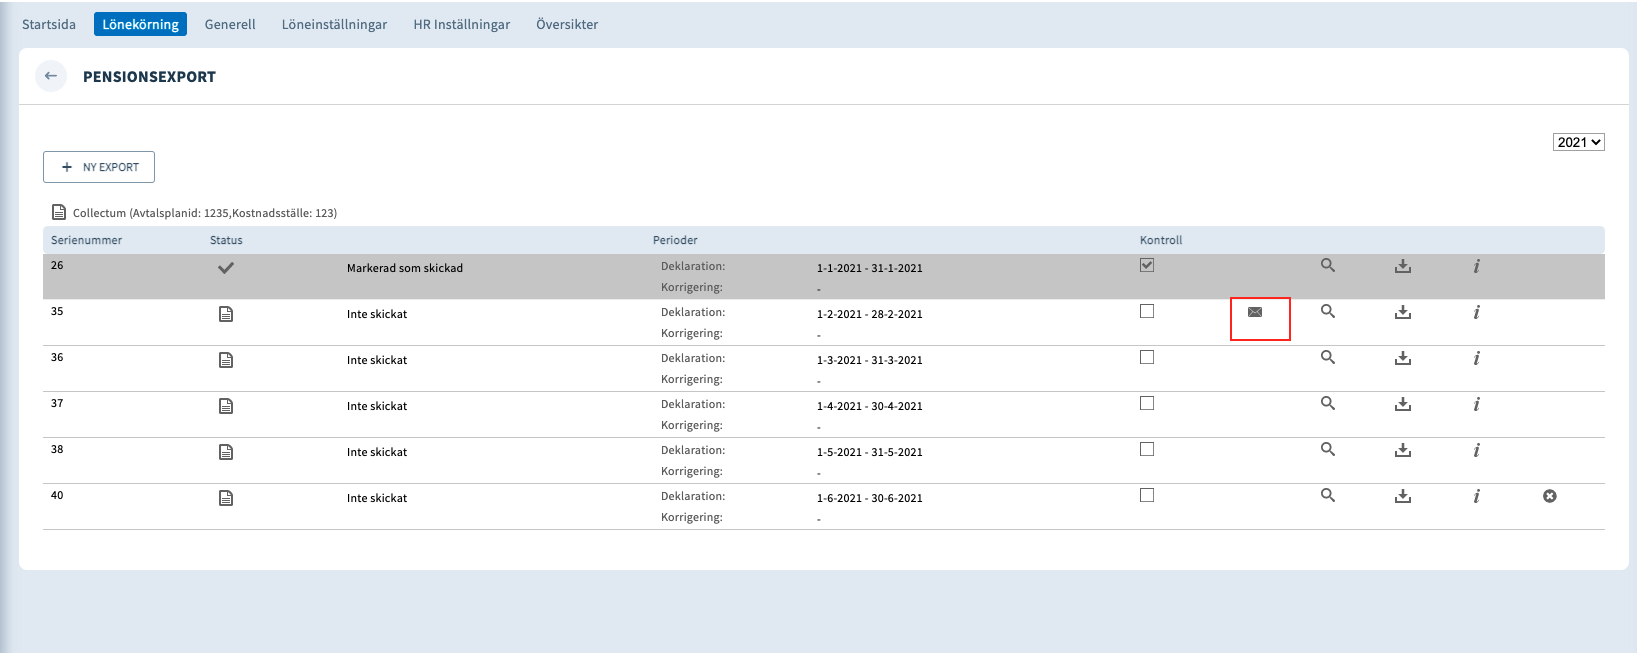Click the checkmark status icon in row 26

pos(226,268)
